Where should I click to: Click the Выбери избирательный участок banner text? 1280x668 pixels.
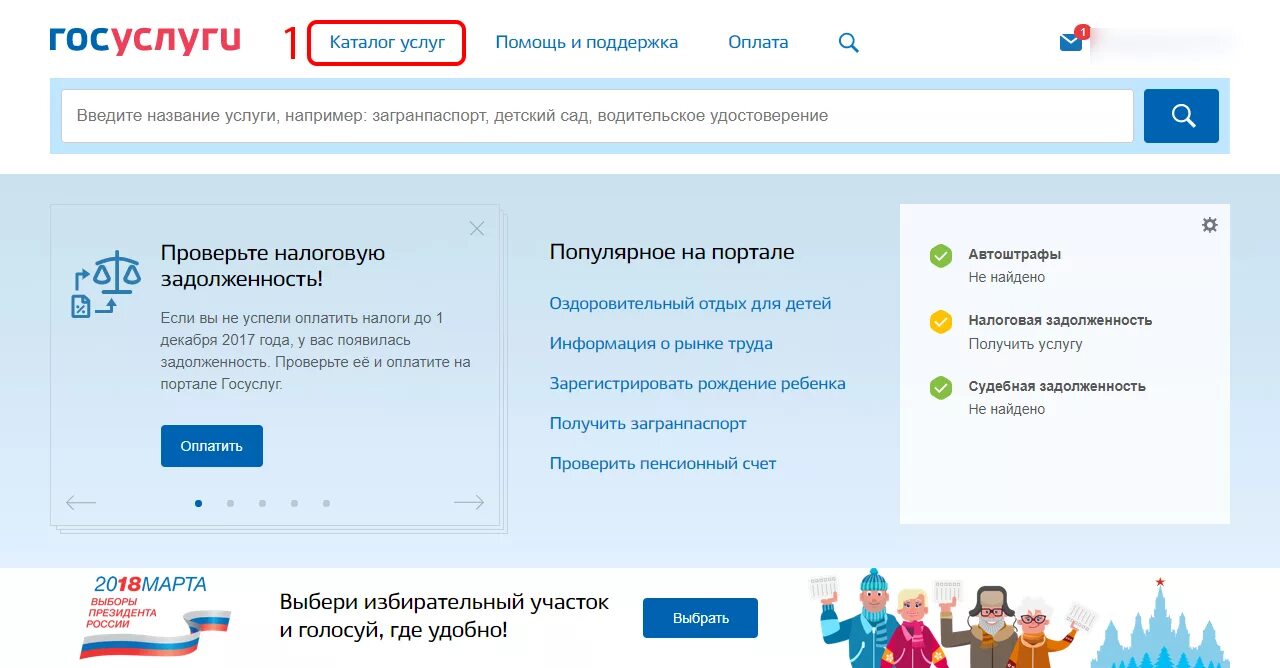click(444, 616)
